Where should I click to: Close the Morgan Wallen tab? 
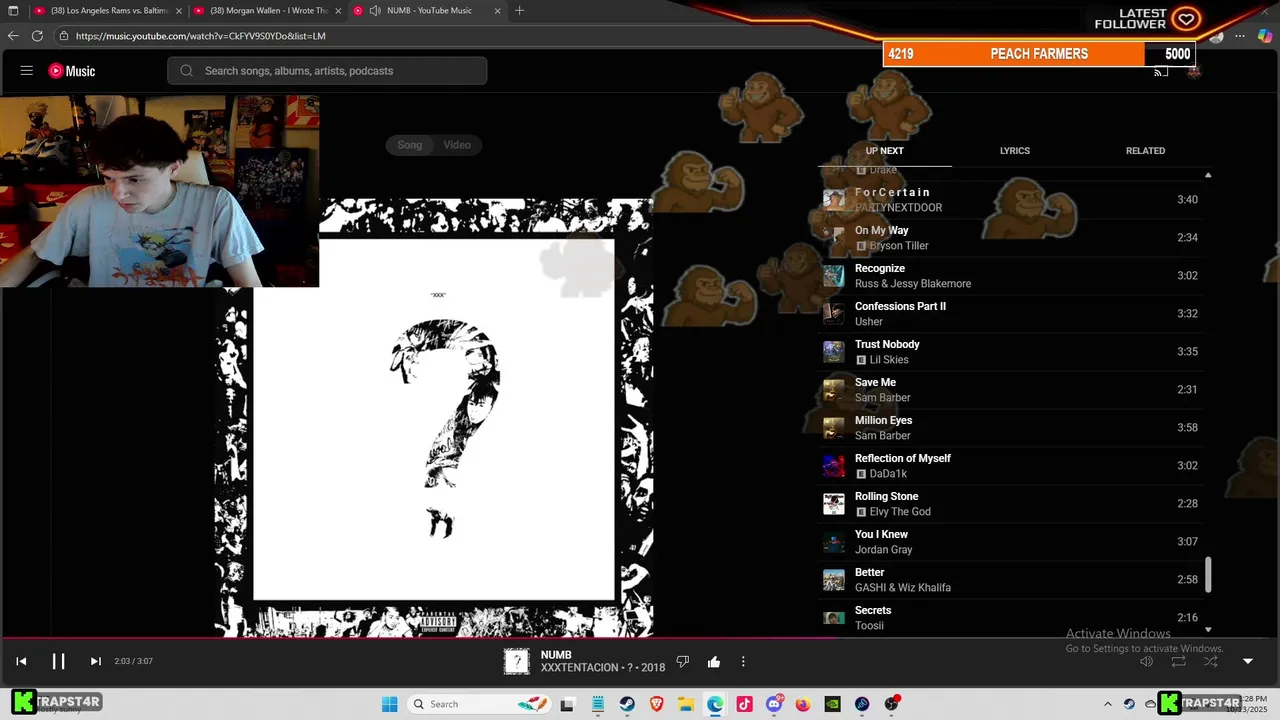(x=338, y=11)
